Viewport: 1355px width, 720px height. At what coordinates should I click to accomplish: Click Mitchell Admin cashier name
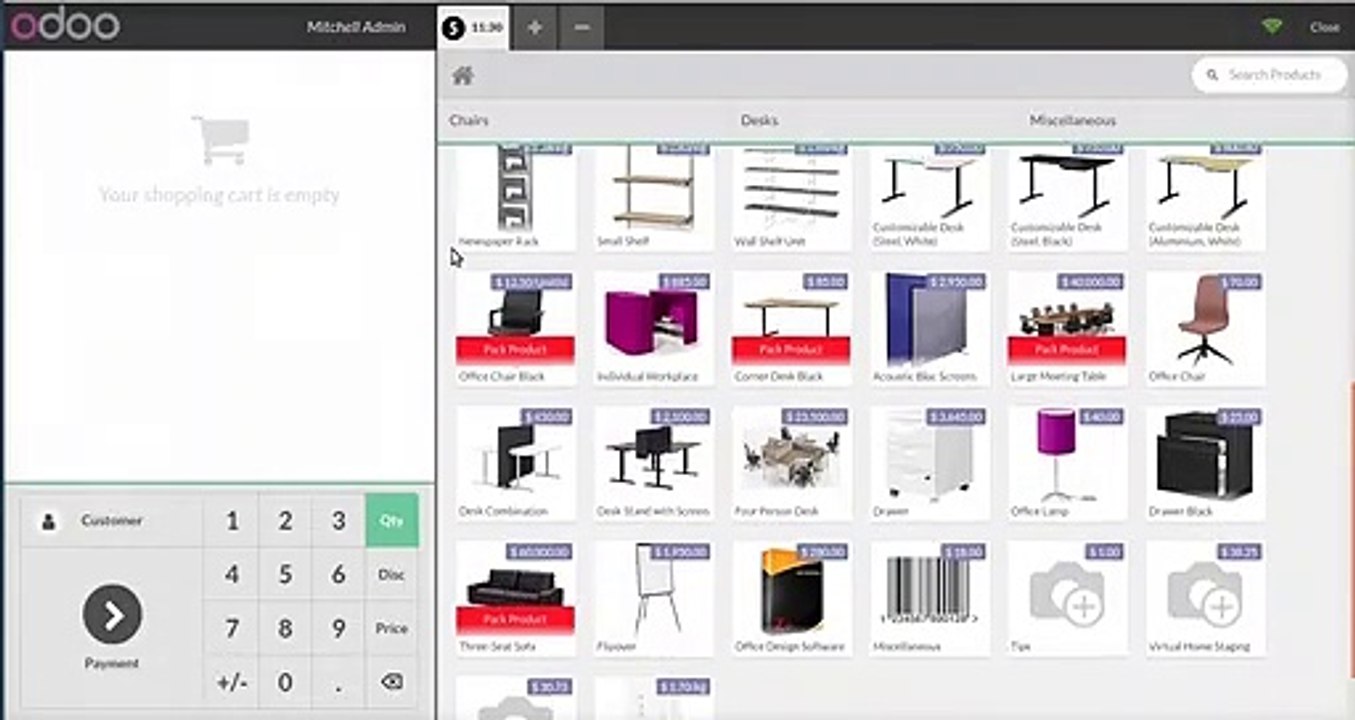click(356, 27)
